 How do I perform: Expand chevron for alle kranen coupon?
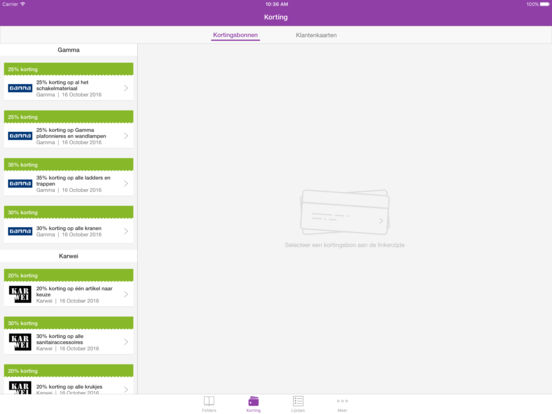pos(126,231)
